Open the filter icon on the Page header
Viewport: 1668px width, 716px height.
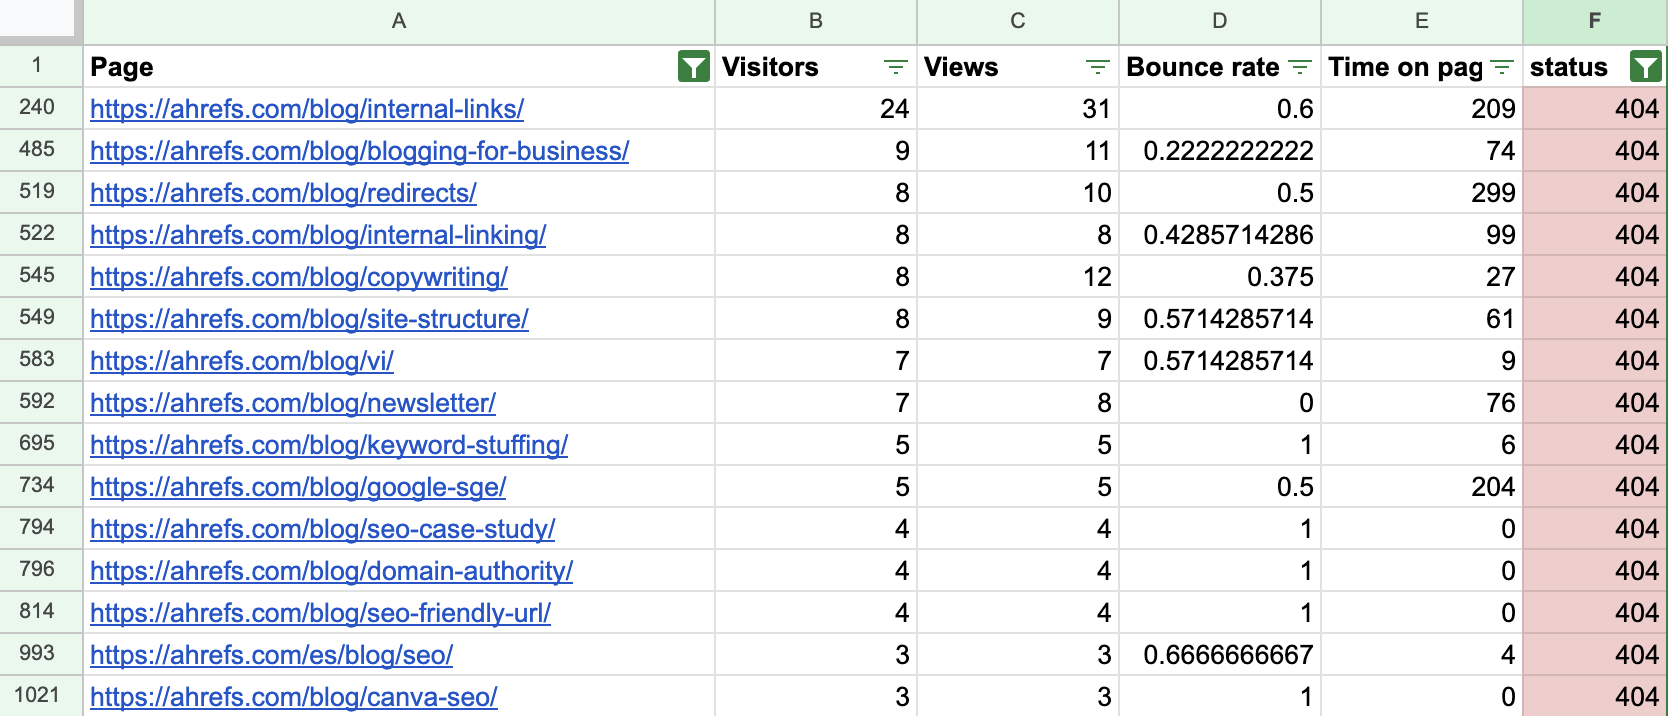[693, 67]
